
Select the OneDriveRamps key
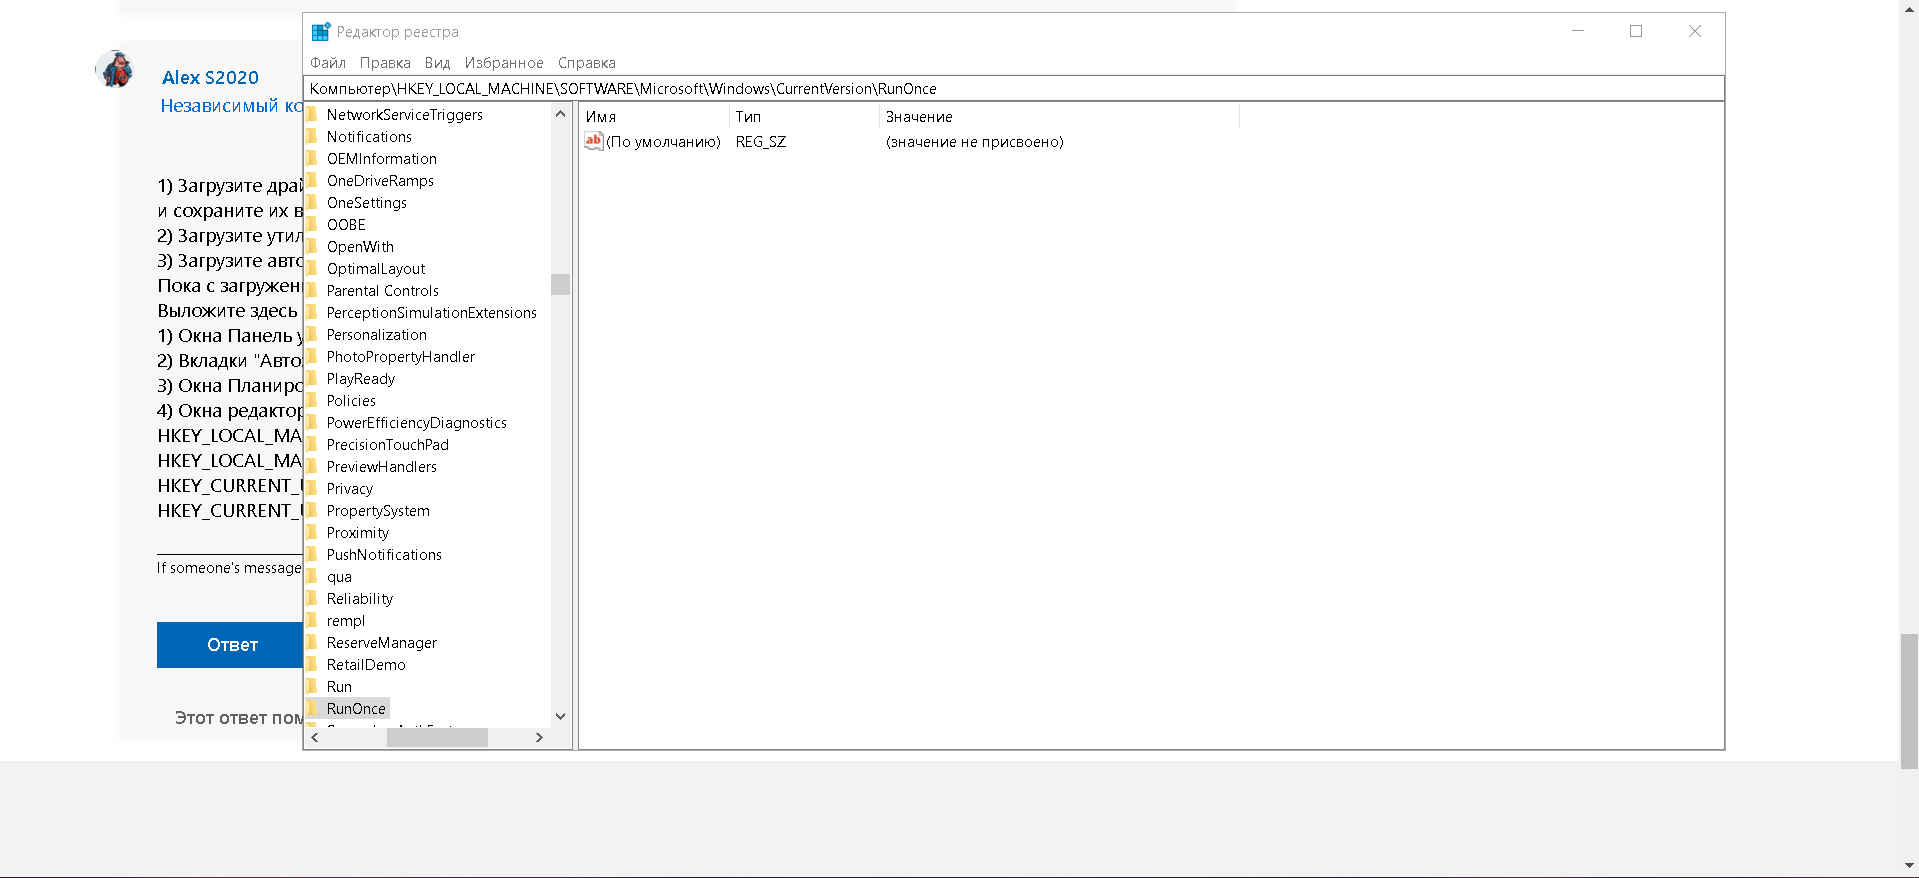click(x=380, y=181)
